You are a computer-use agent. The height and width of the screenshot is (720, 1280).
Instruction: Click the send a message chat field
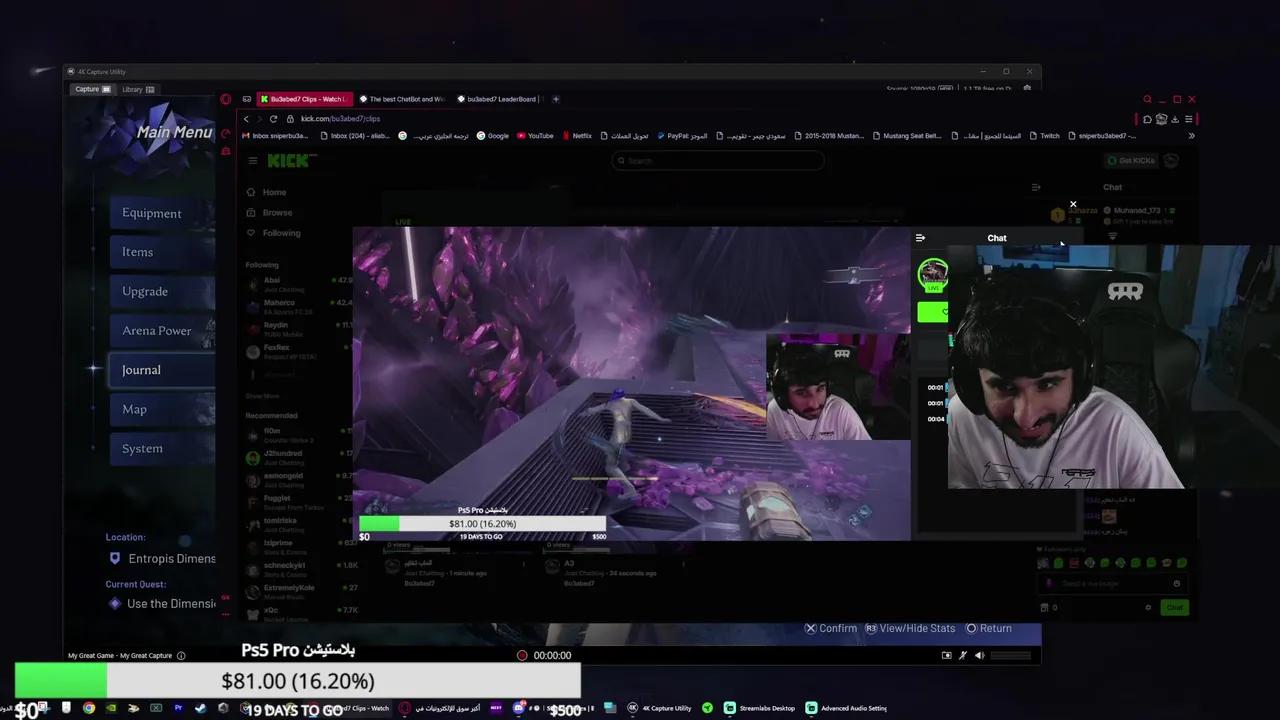click(x=1114, y=583)
